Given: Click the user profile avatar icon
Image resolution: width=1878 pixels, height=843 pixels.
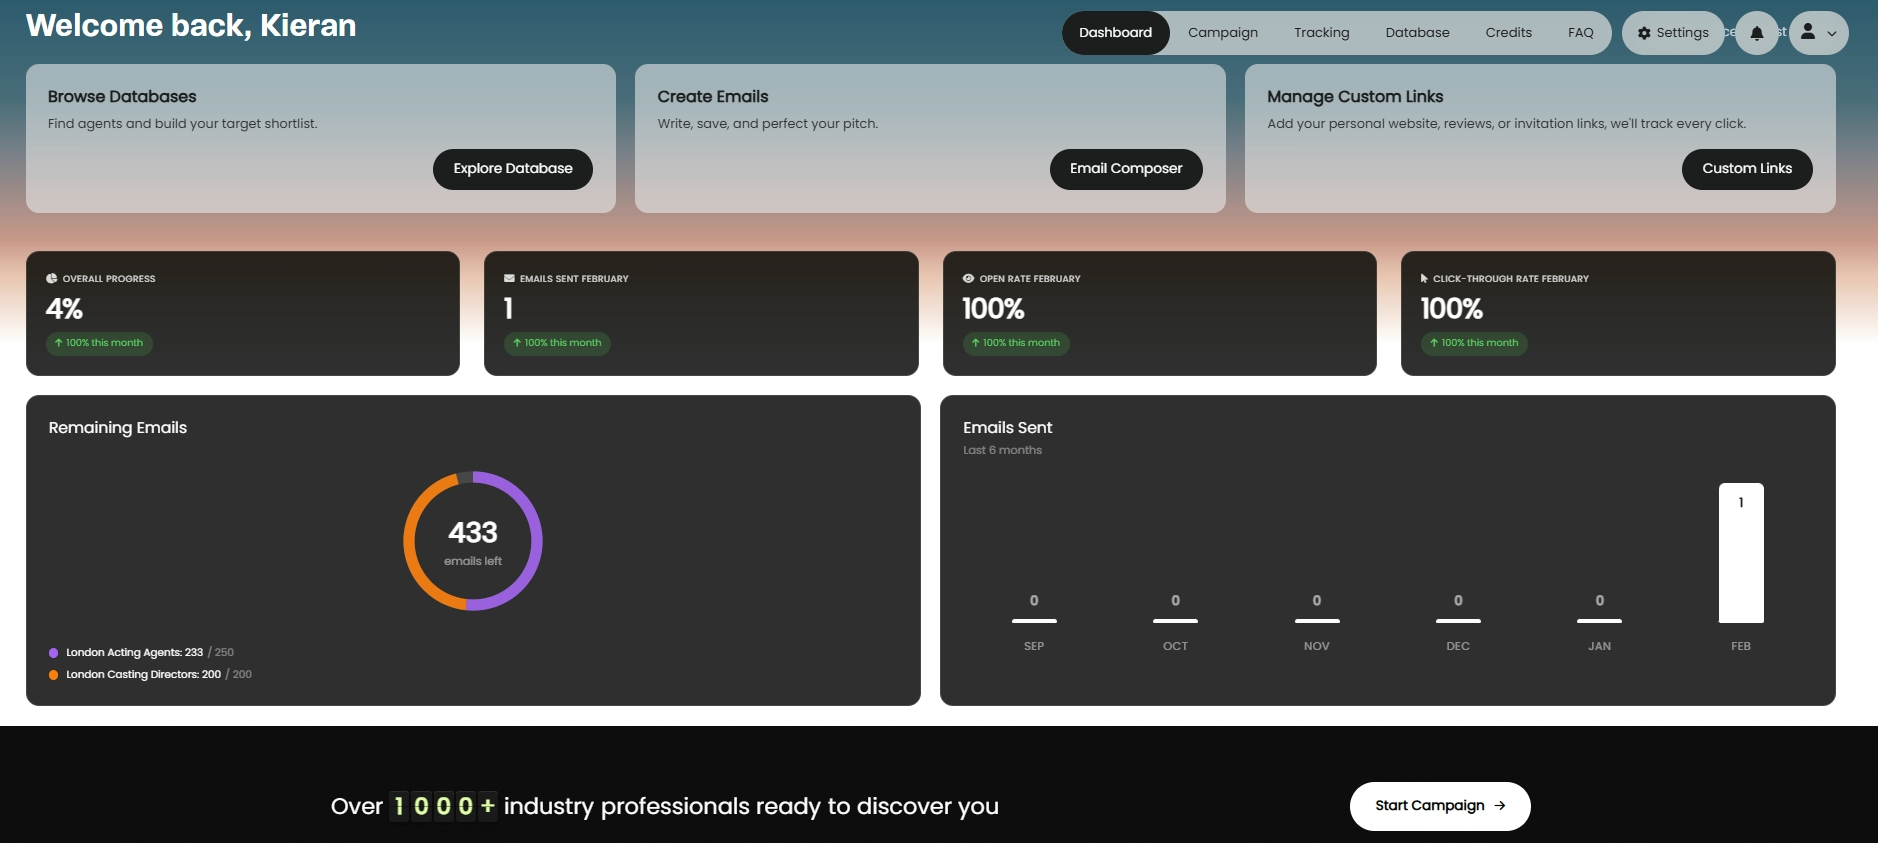Looking at the screenshot, I should [x=1808, y=32].
